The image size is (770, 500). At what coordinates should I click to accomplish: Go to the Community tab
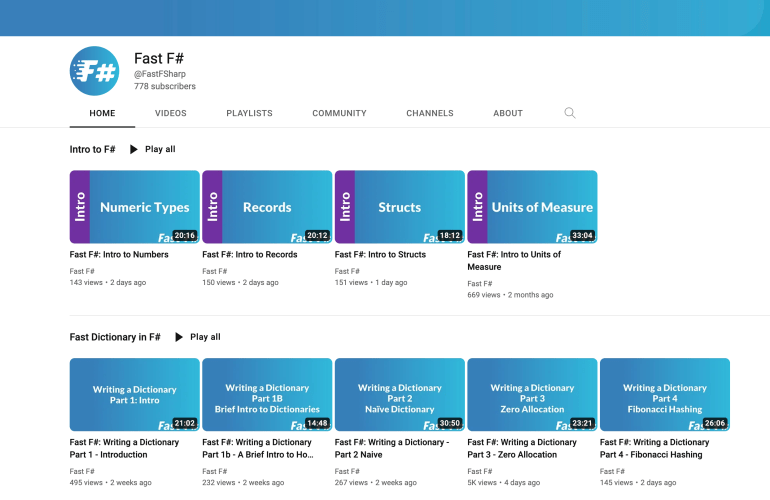point(339,113)
